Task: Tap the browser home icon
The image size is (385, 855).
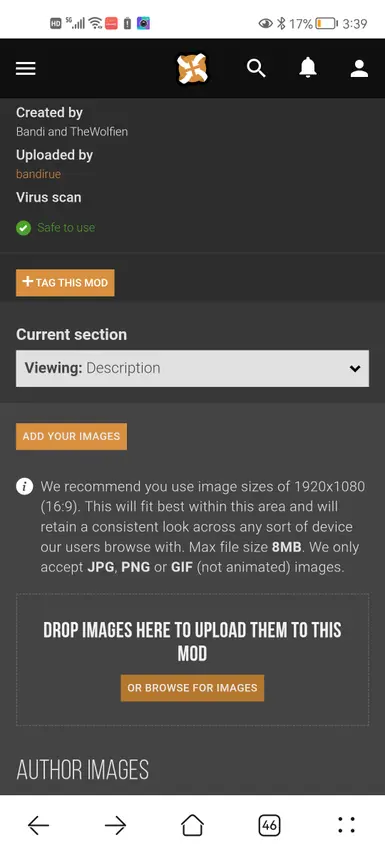Action: pyautogui.click(x=192, y=825)
